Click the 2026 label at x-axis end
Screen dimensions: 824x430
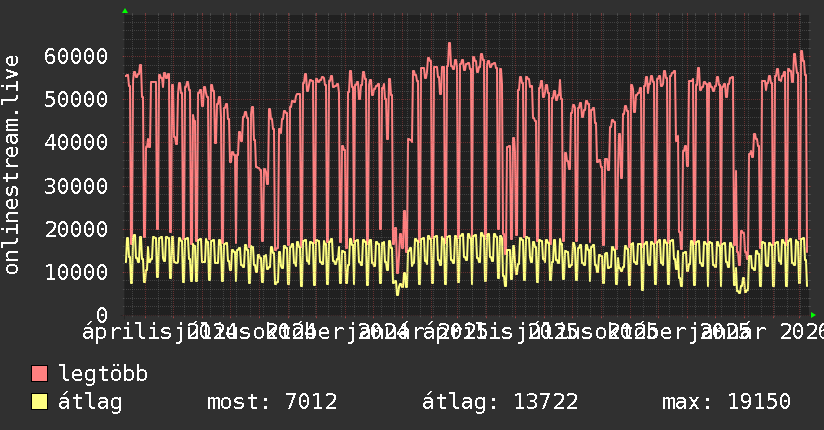[798, 330]
